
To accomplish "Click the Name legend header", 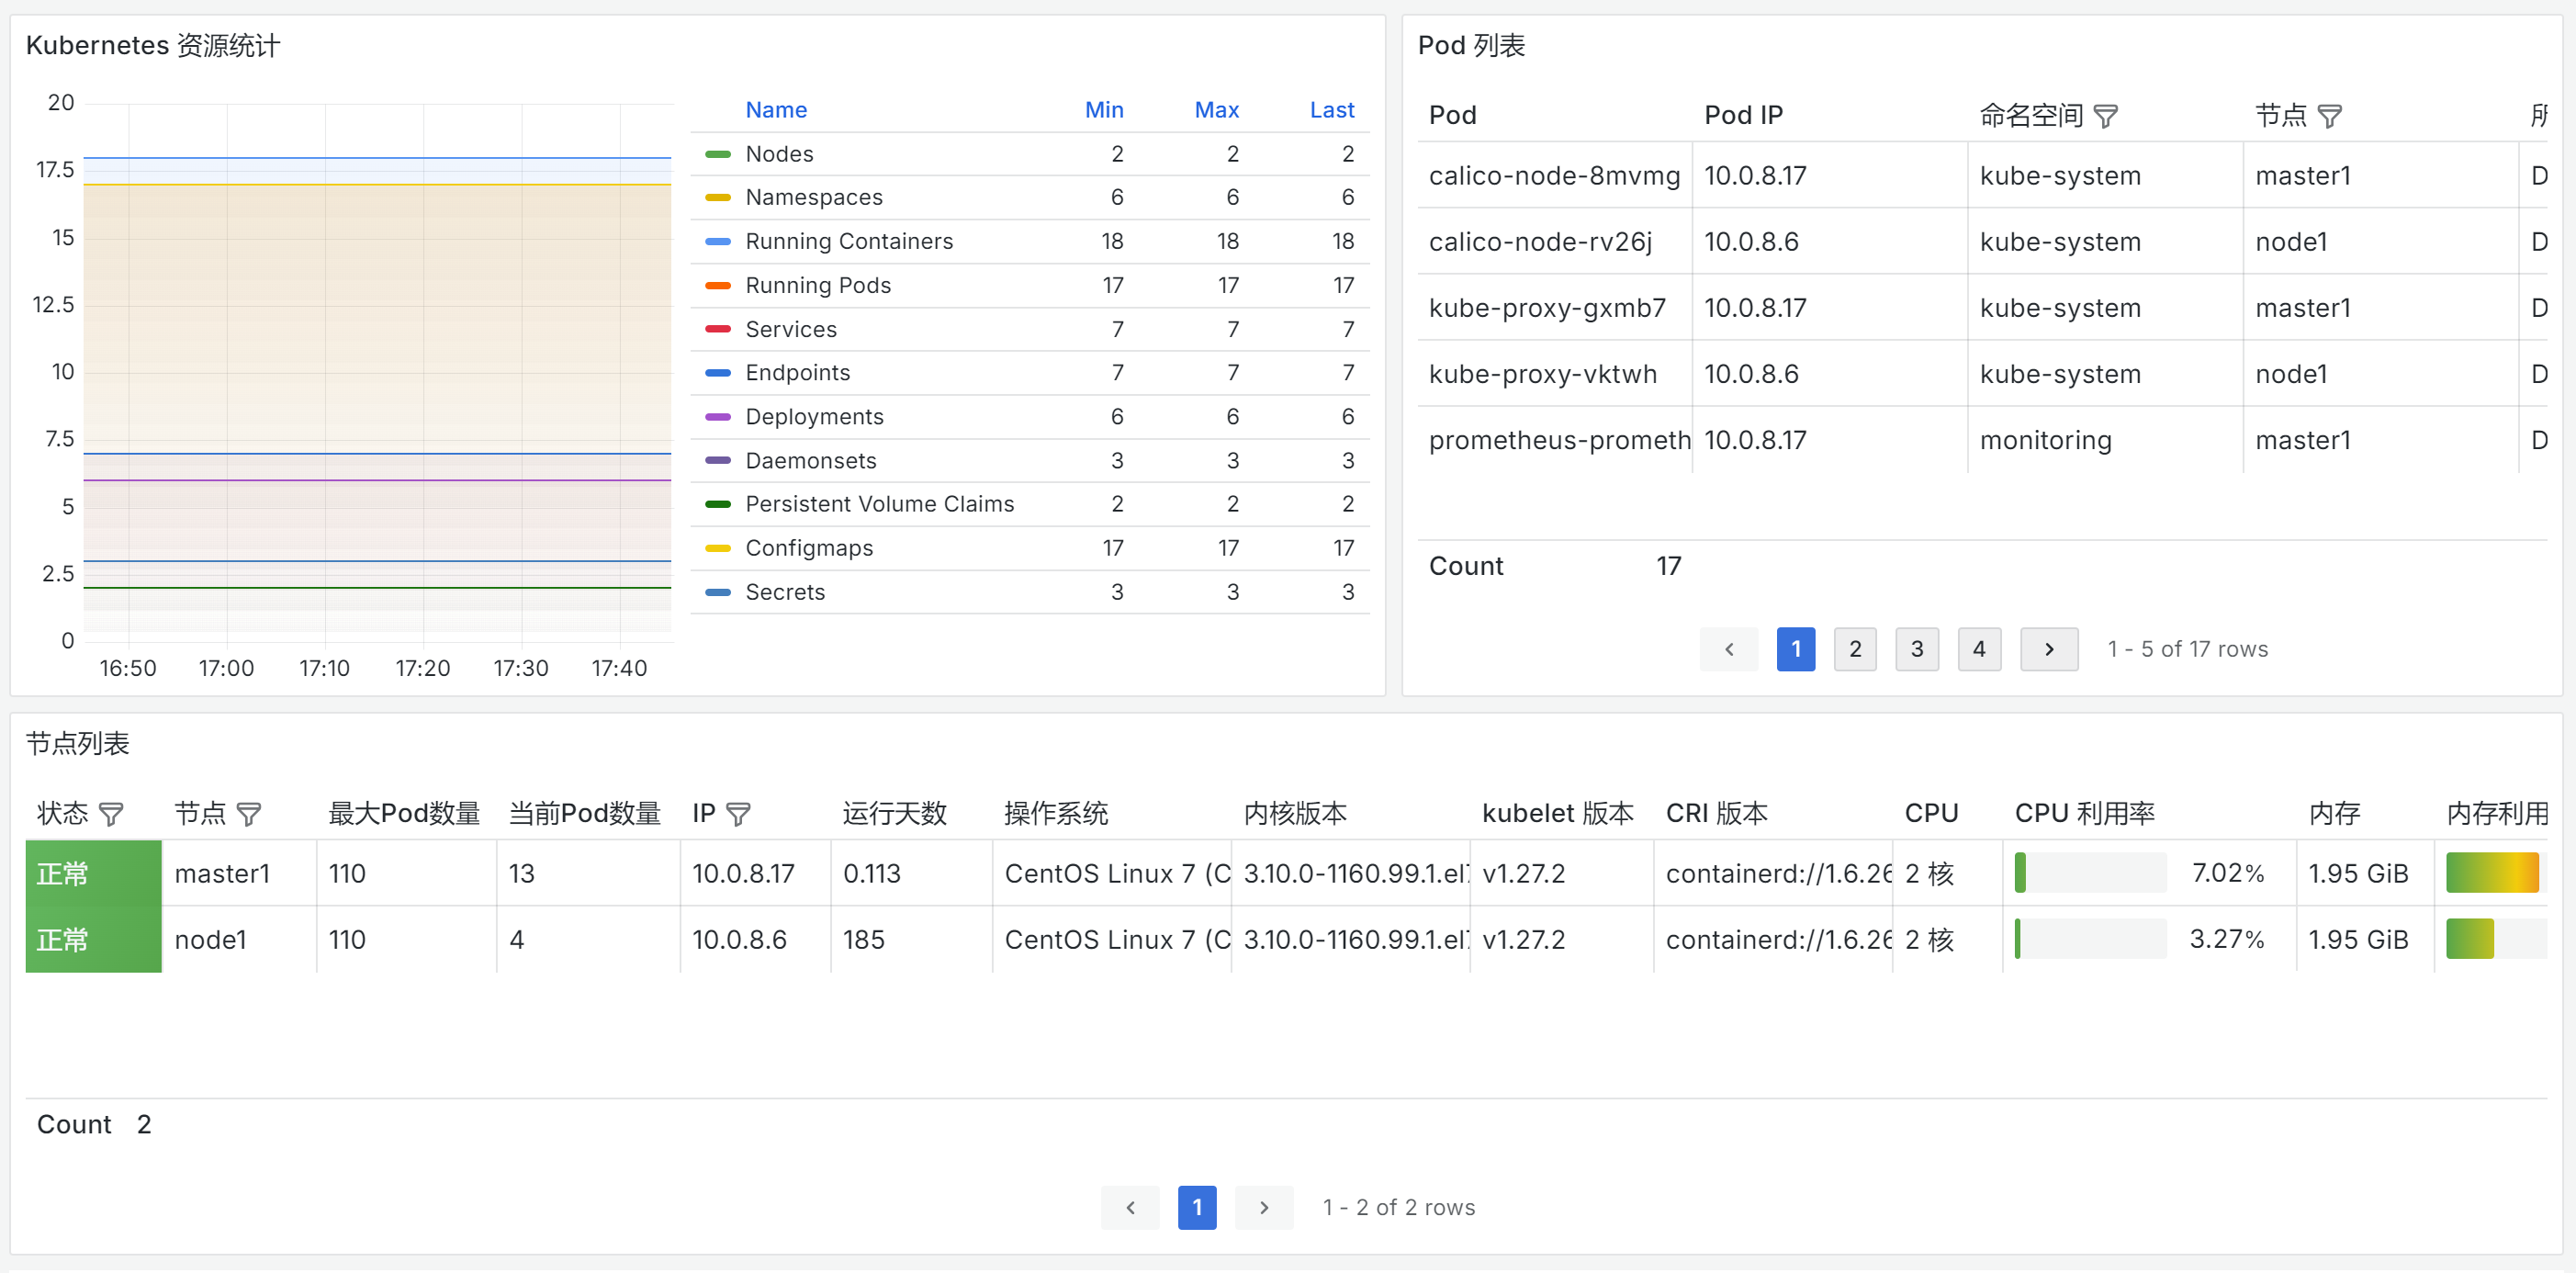I will pos(776,110).
